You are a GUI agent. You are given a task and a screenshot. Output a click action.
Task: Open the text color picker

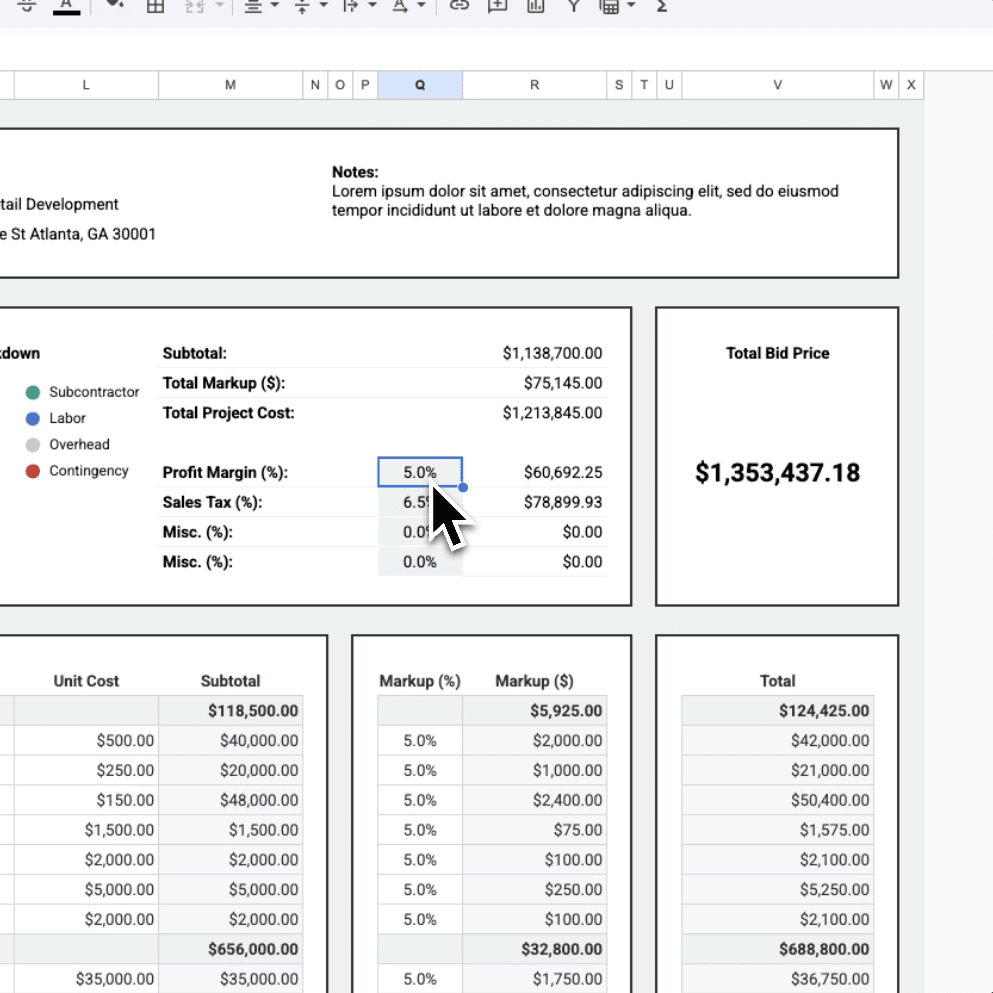pos(67,7)
